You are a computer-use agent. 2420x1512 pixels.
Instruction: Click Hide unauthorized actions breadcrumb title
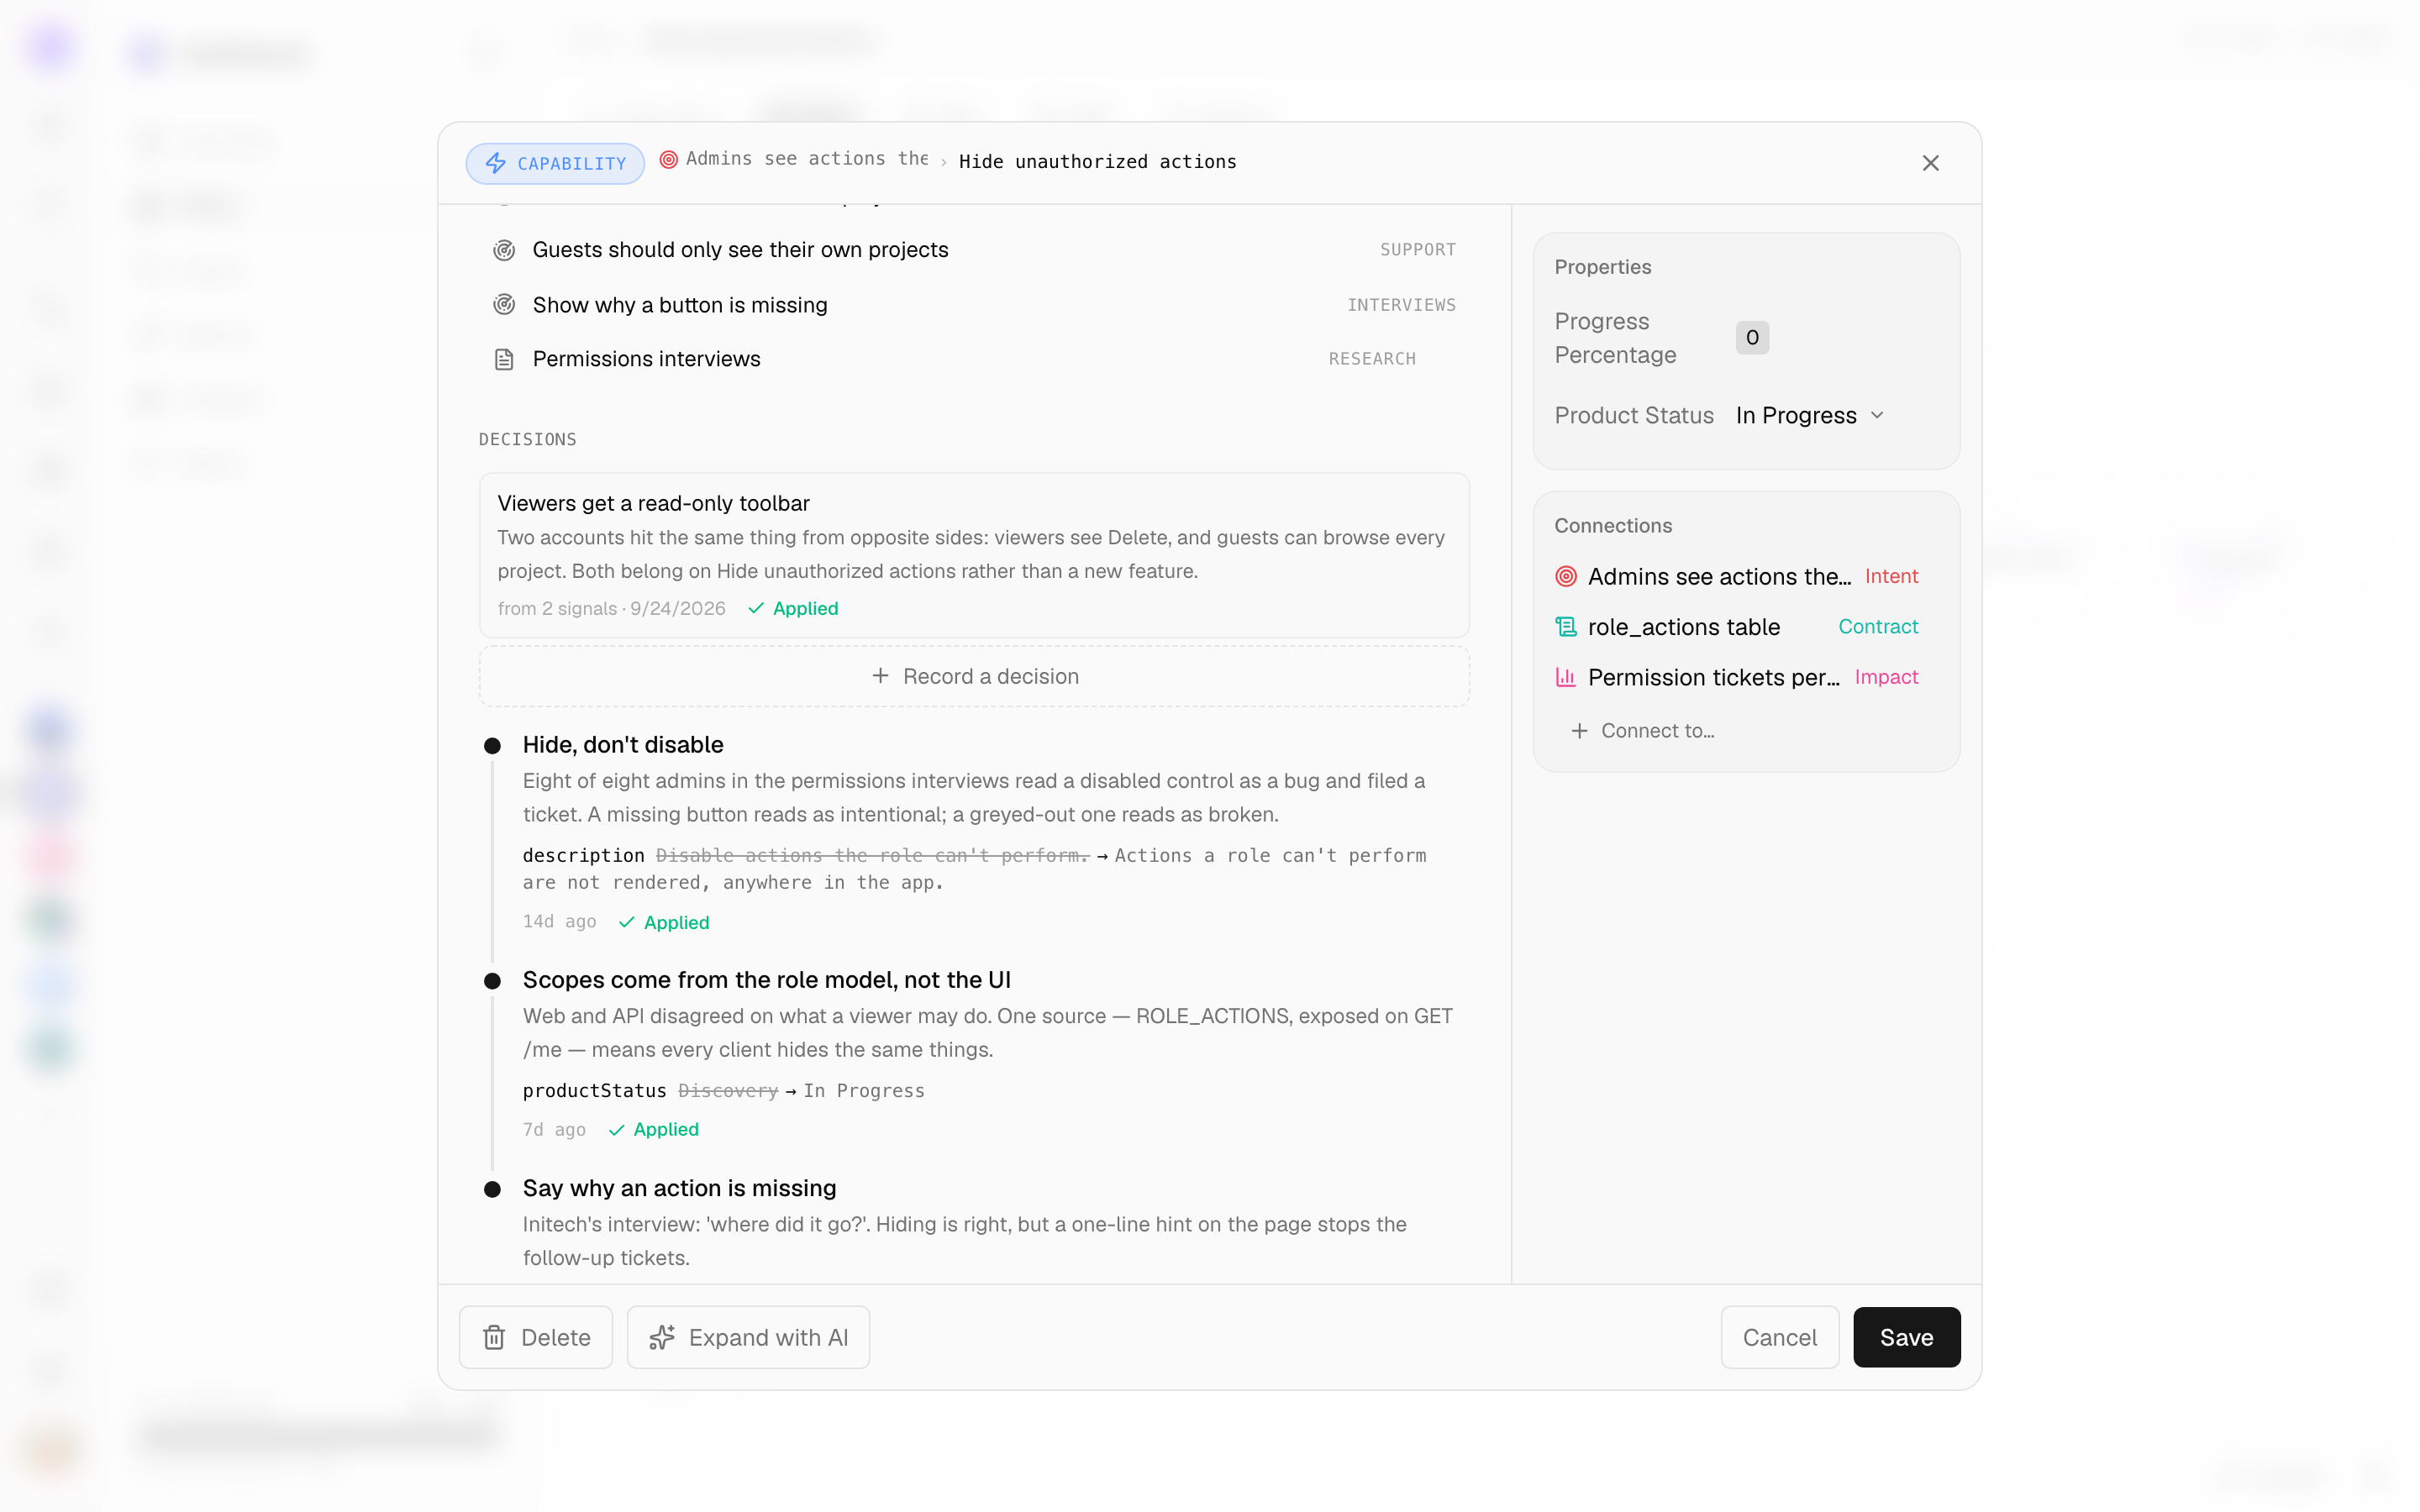click(1098, 162)
